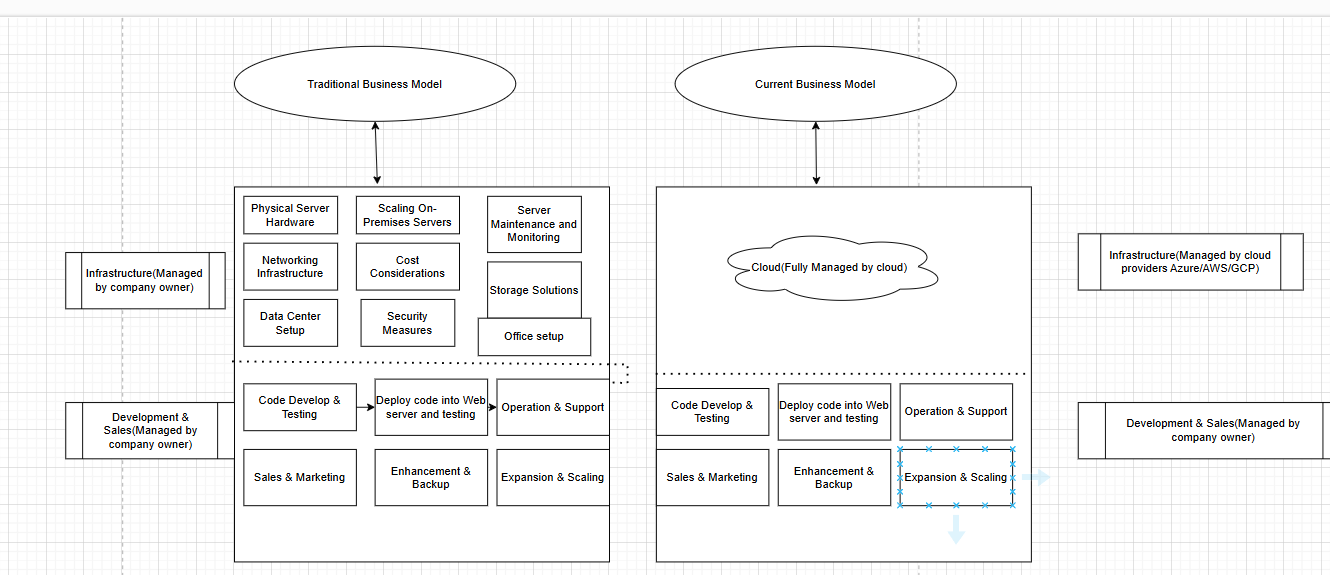Choose the Security Measures box
This screenshot has height=575, width=1330.
point(407,323)
